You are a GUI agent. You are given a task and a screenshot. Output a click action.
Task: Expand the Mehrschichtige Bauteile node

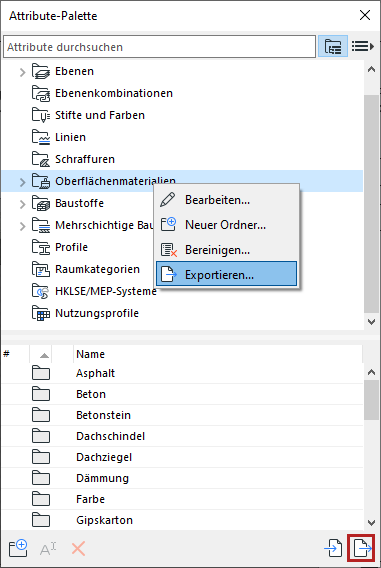(x=22, y=226)
